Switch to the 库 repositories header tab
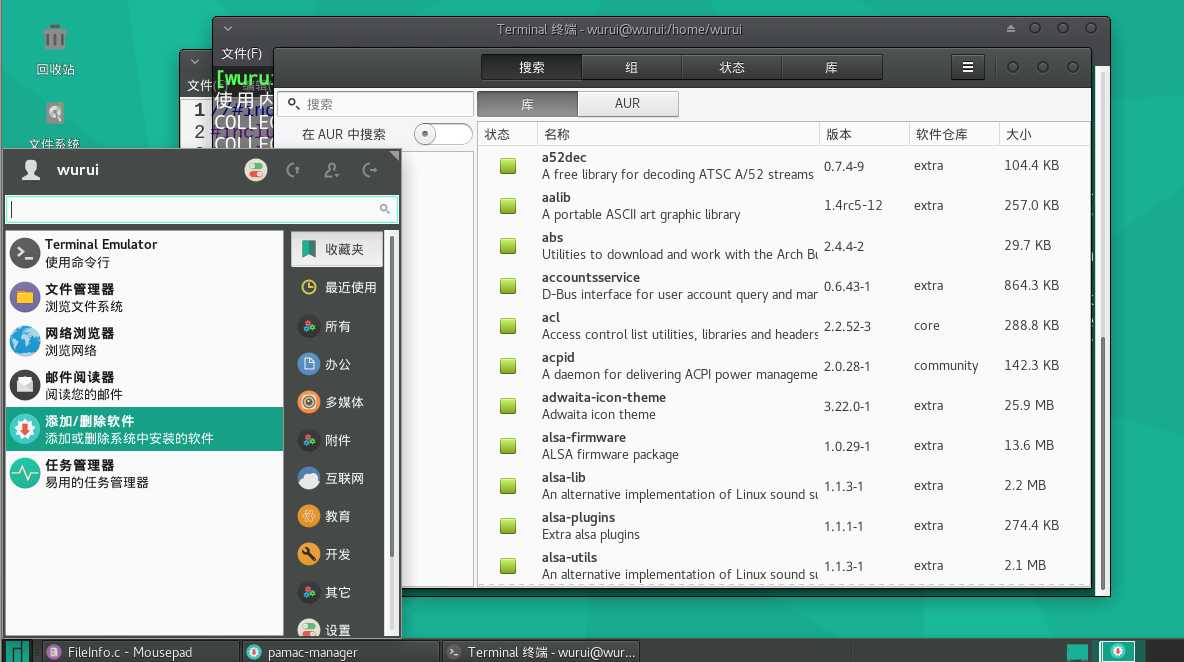This screenshot has width=1184, height=662. tap(831, 67)
